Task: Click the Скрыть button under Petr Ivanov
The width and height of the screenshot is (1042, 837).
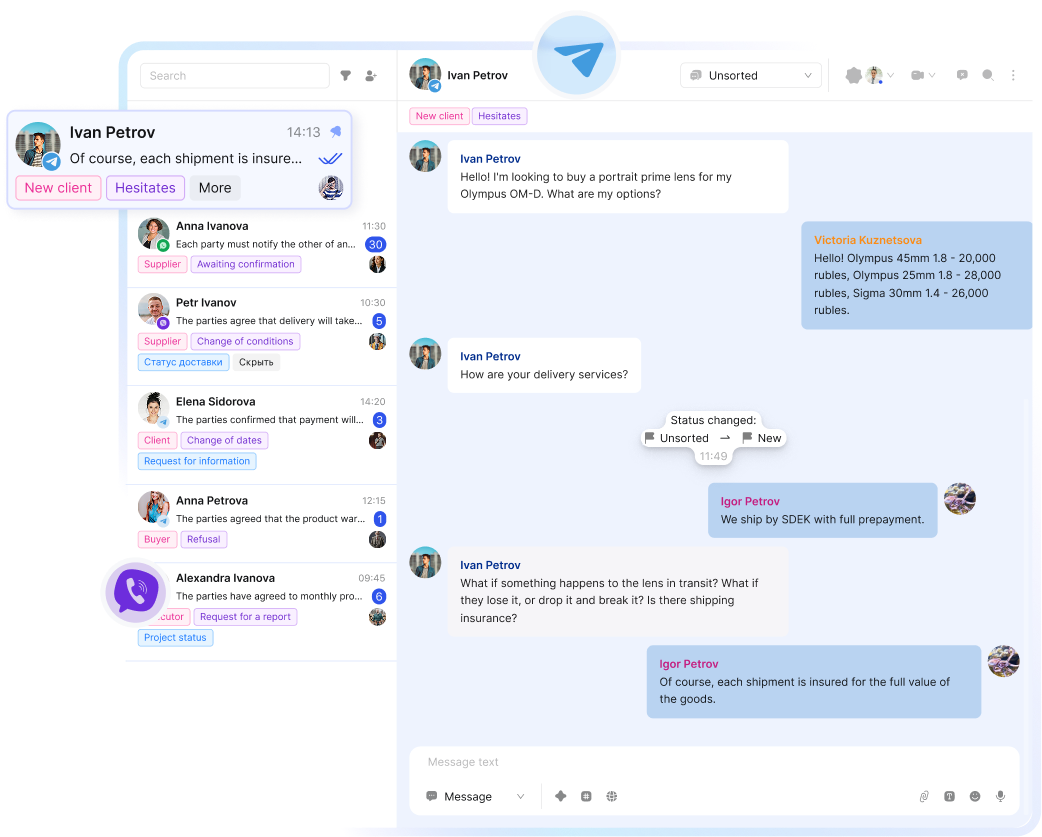Action: (257, 362)
